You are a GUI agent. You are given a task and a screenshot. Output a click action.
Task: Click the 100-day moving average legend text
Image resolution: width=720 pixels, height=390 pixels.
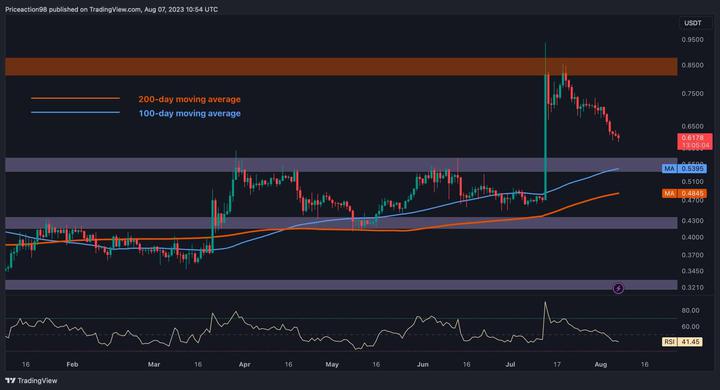(x=189, y=113)
